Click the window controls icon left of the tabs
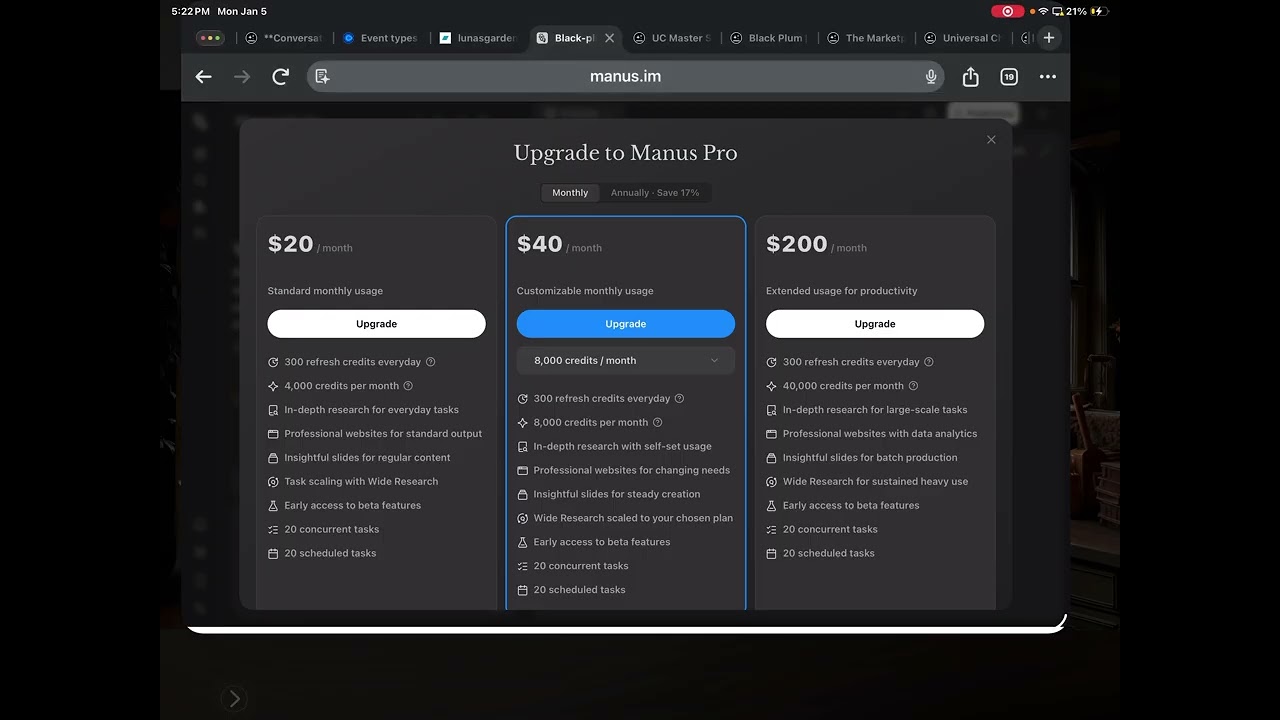 click(210, 38)
